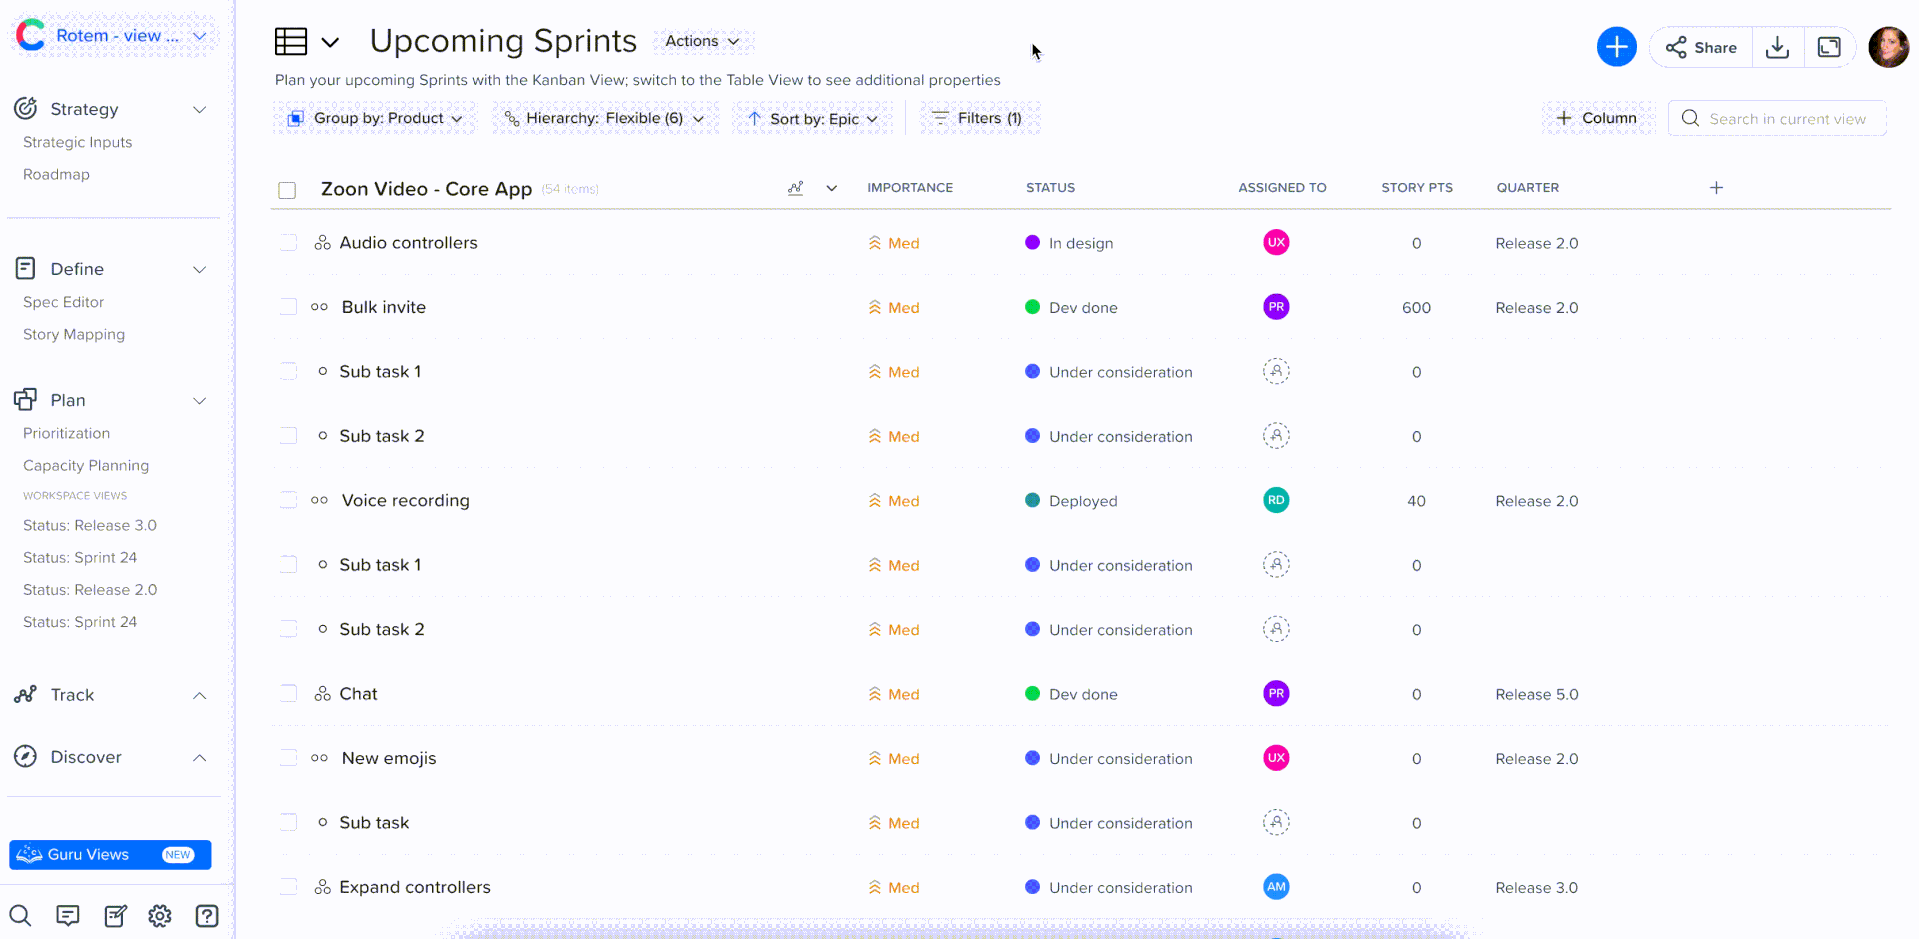Click the Discover compass icon

click(x=26, y=756)
